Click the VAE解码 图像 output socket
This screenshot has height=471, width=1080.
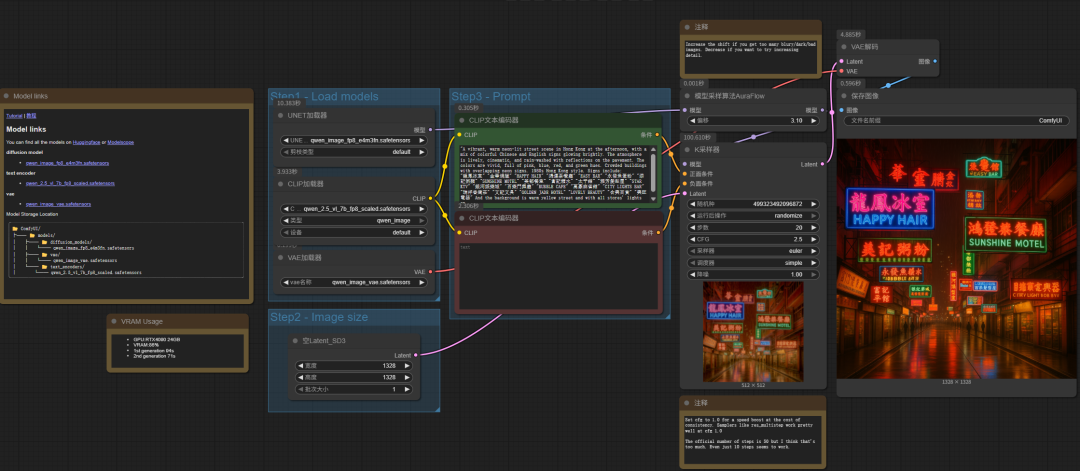[x=935, y=61]
